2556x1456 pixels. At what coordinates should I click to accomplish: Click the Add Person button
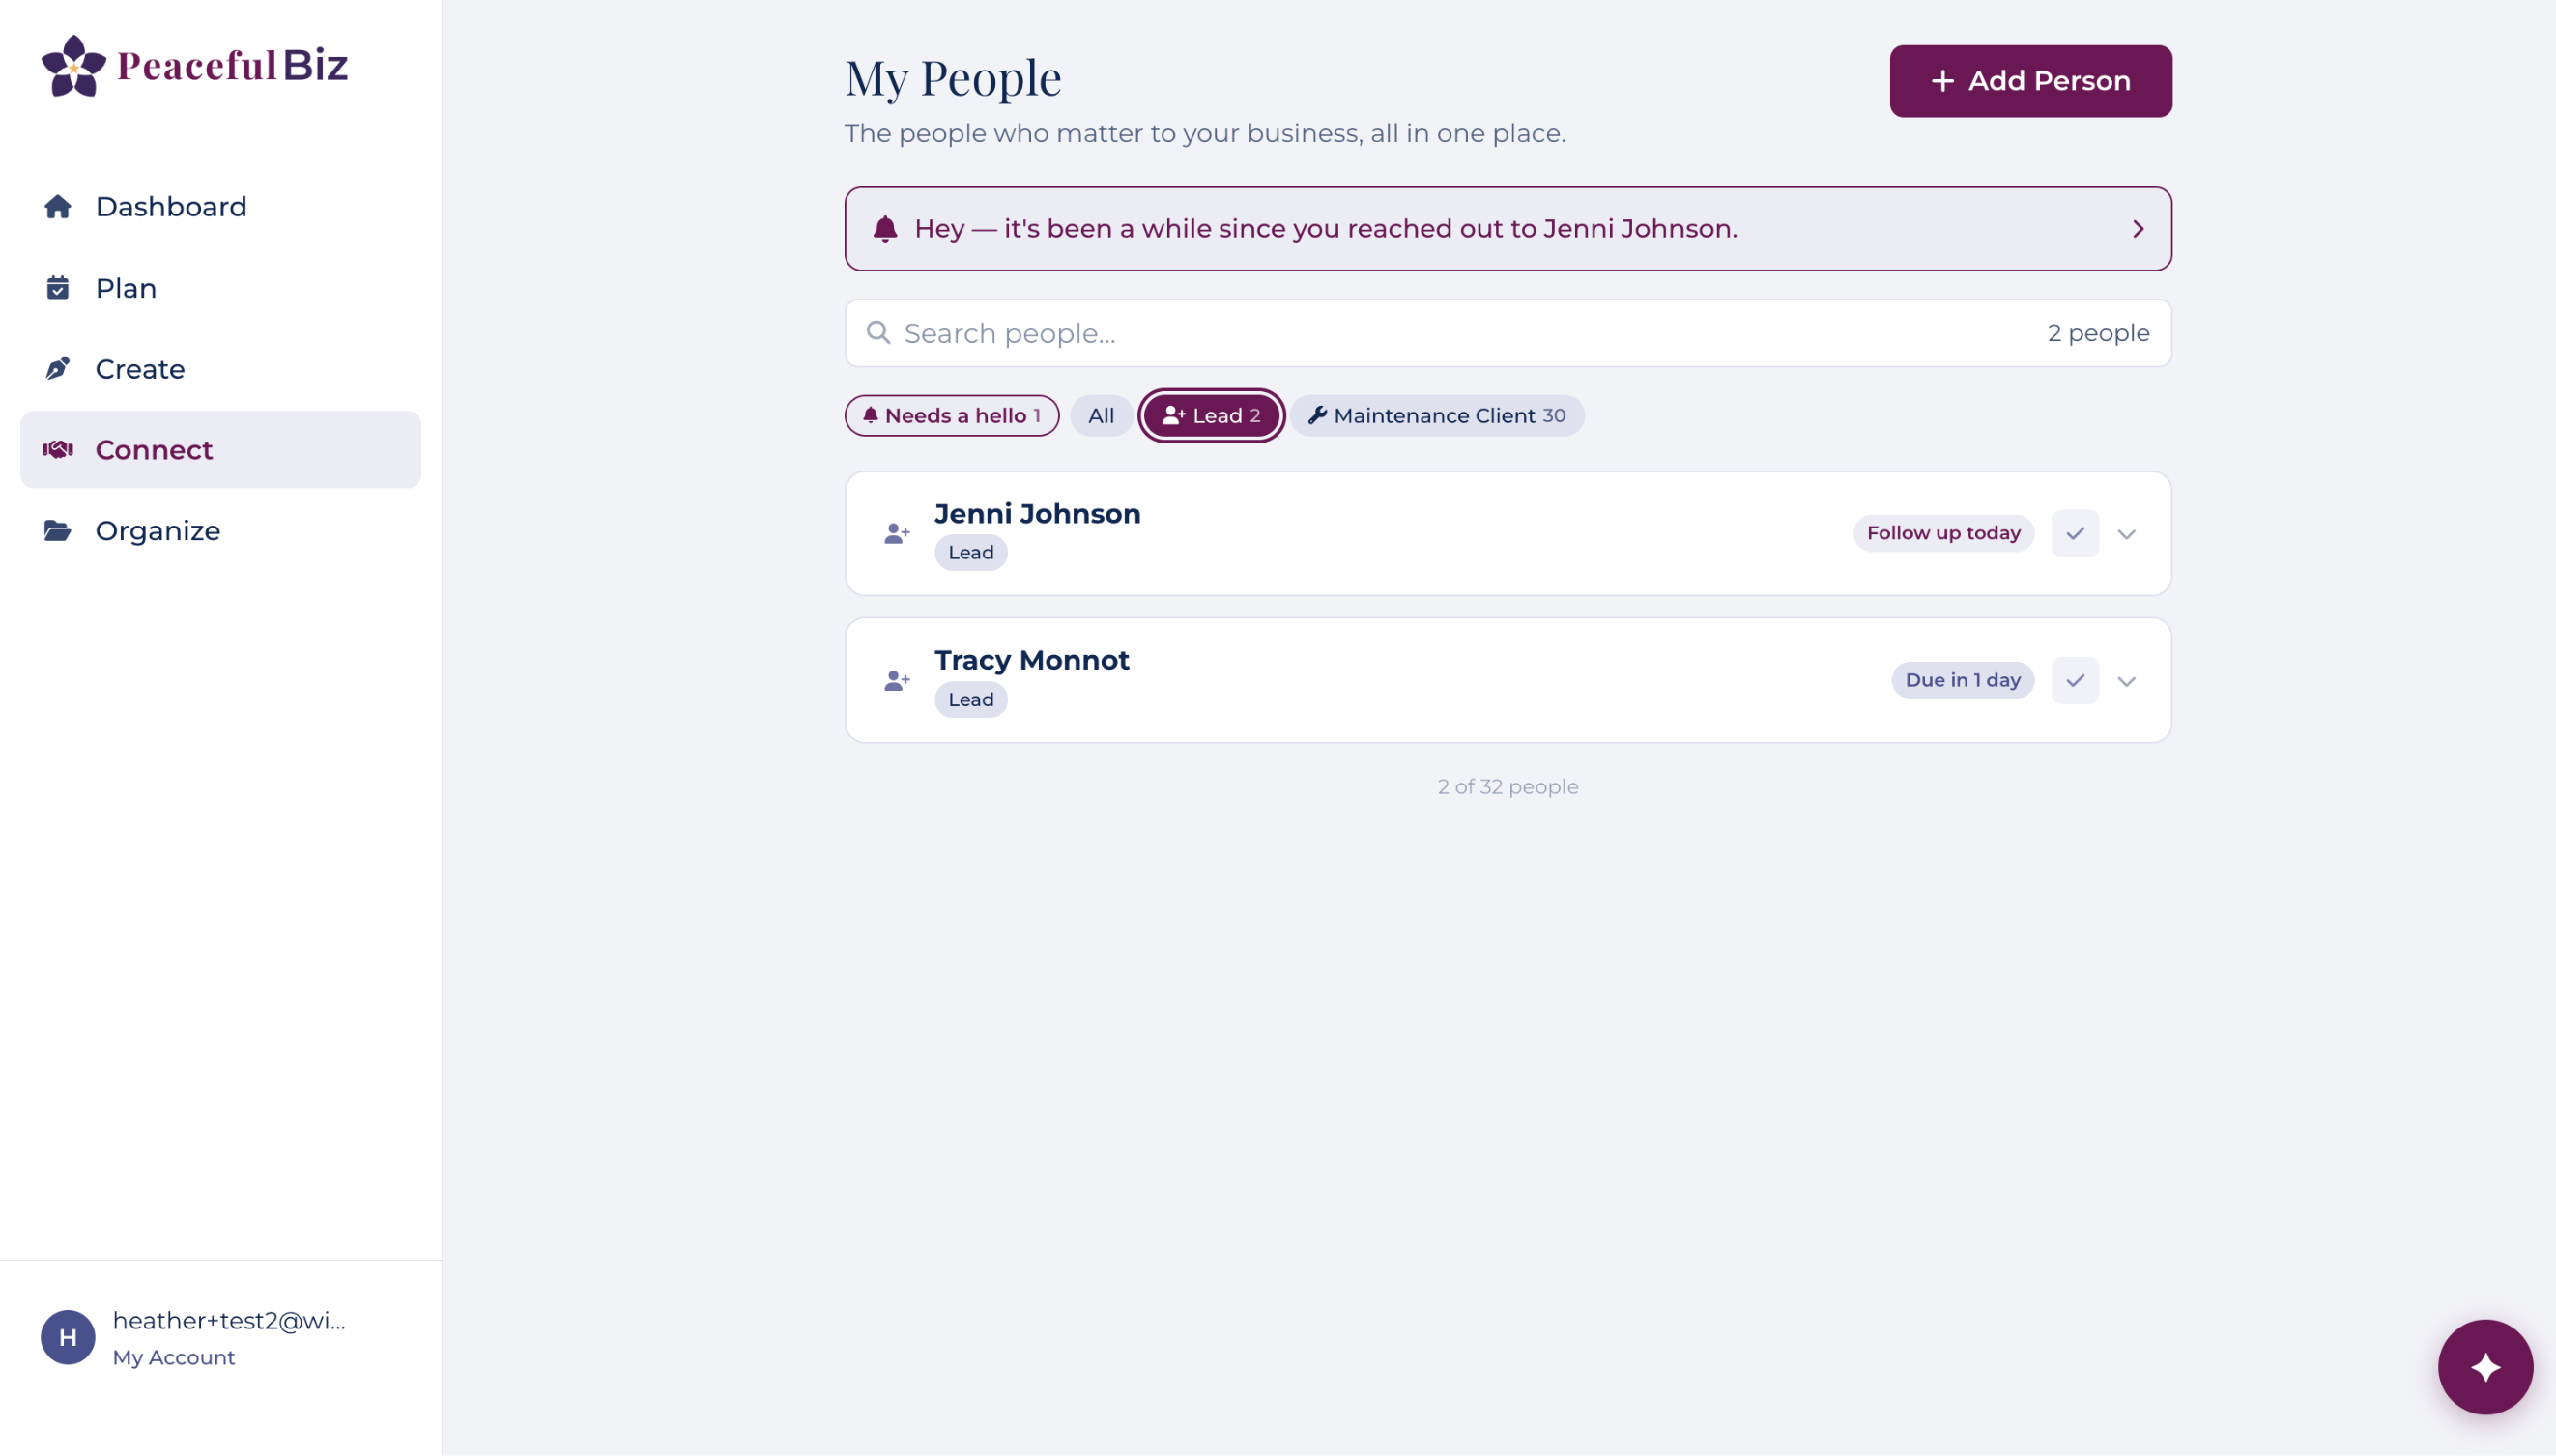(x=2030, y=80)
